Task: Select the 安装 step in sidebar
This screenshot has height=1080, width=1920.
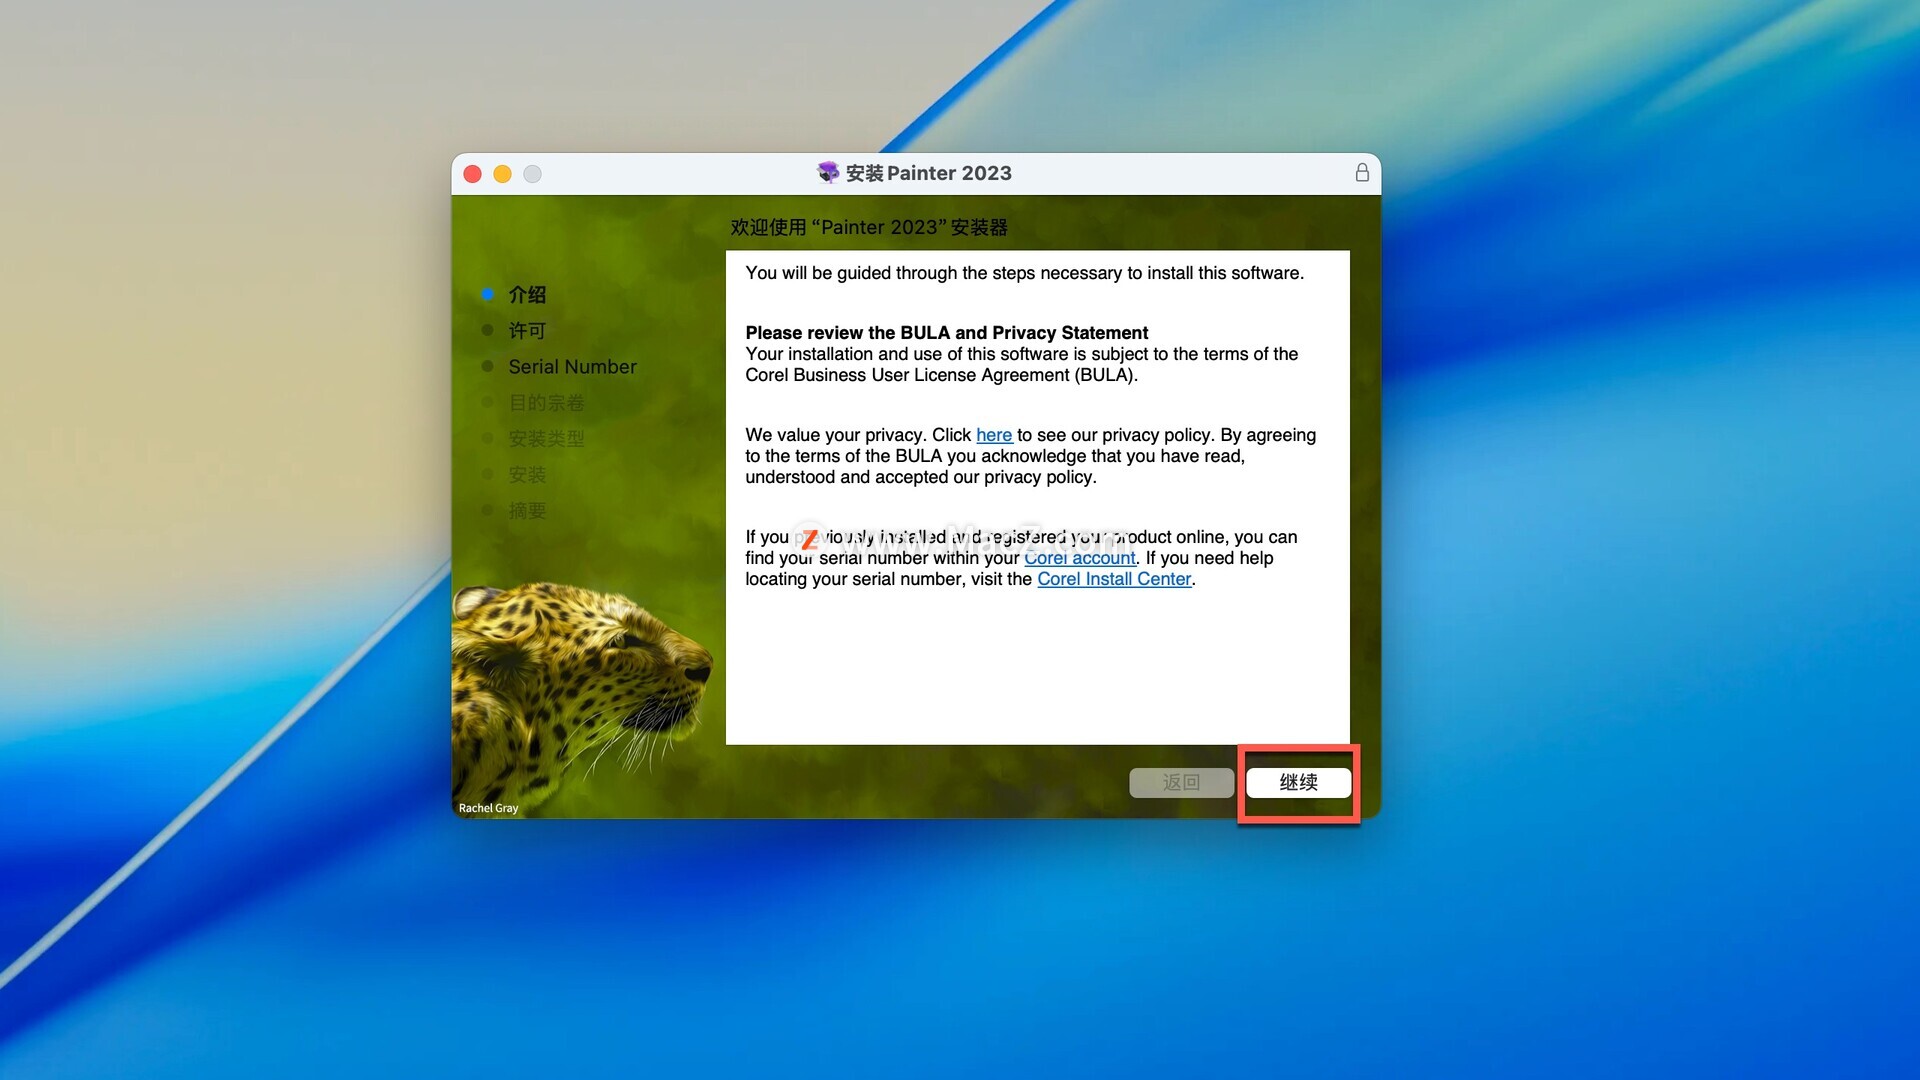Action: point(527,475)
